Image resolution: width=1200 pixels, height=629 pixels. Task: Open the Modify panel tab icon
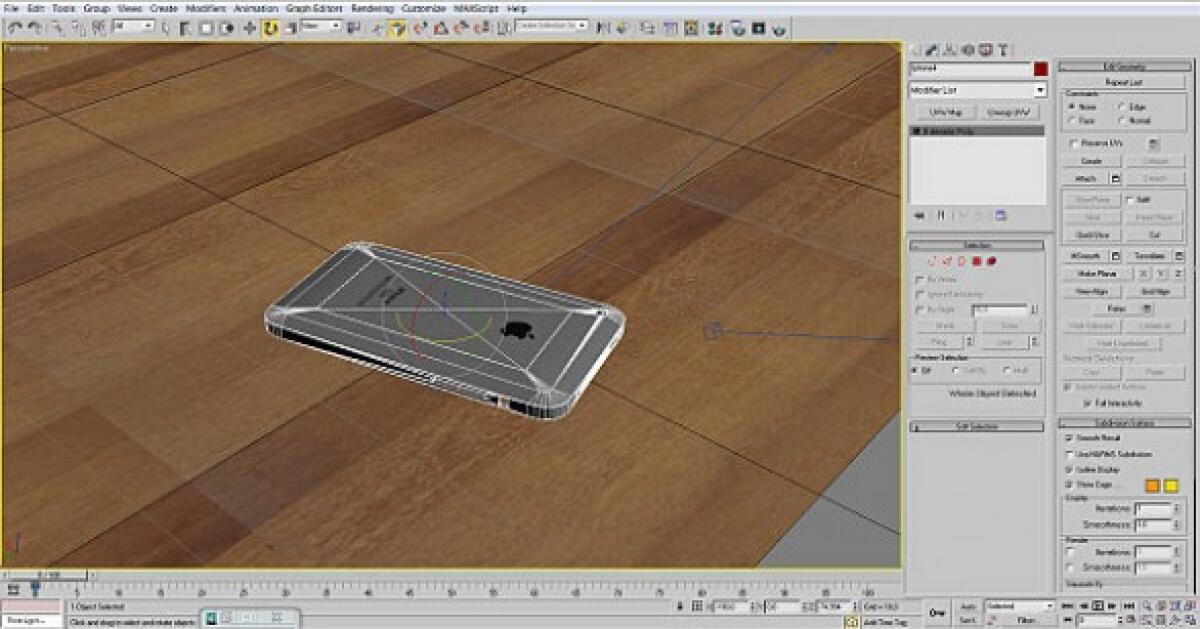[x=931, y=49]
